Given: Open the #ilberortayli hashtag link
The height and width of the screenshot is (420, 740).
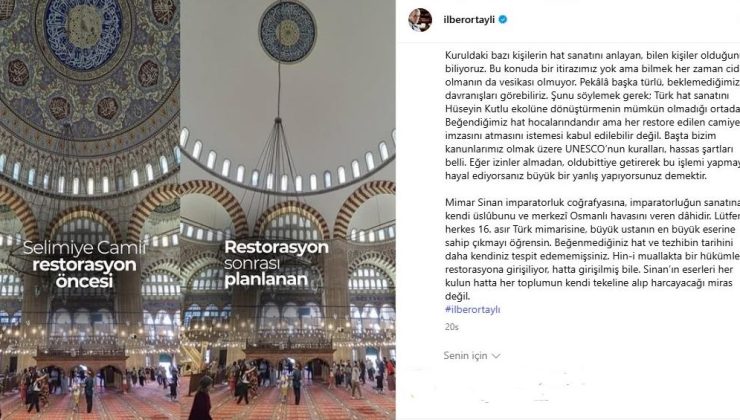Looking at the screenshot, I should 472,310.
